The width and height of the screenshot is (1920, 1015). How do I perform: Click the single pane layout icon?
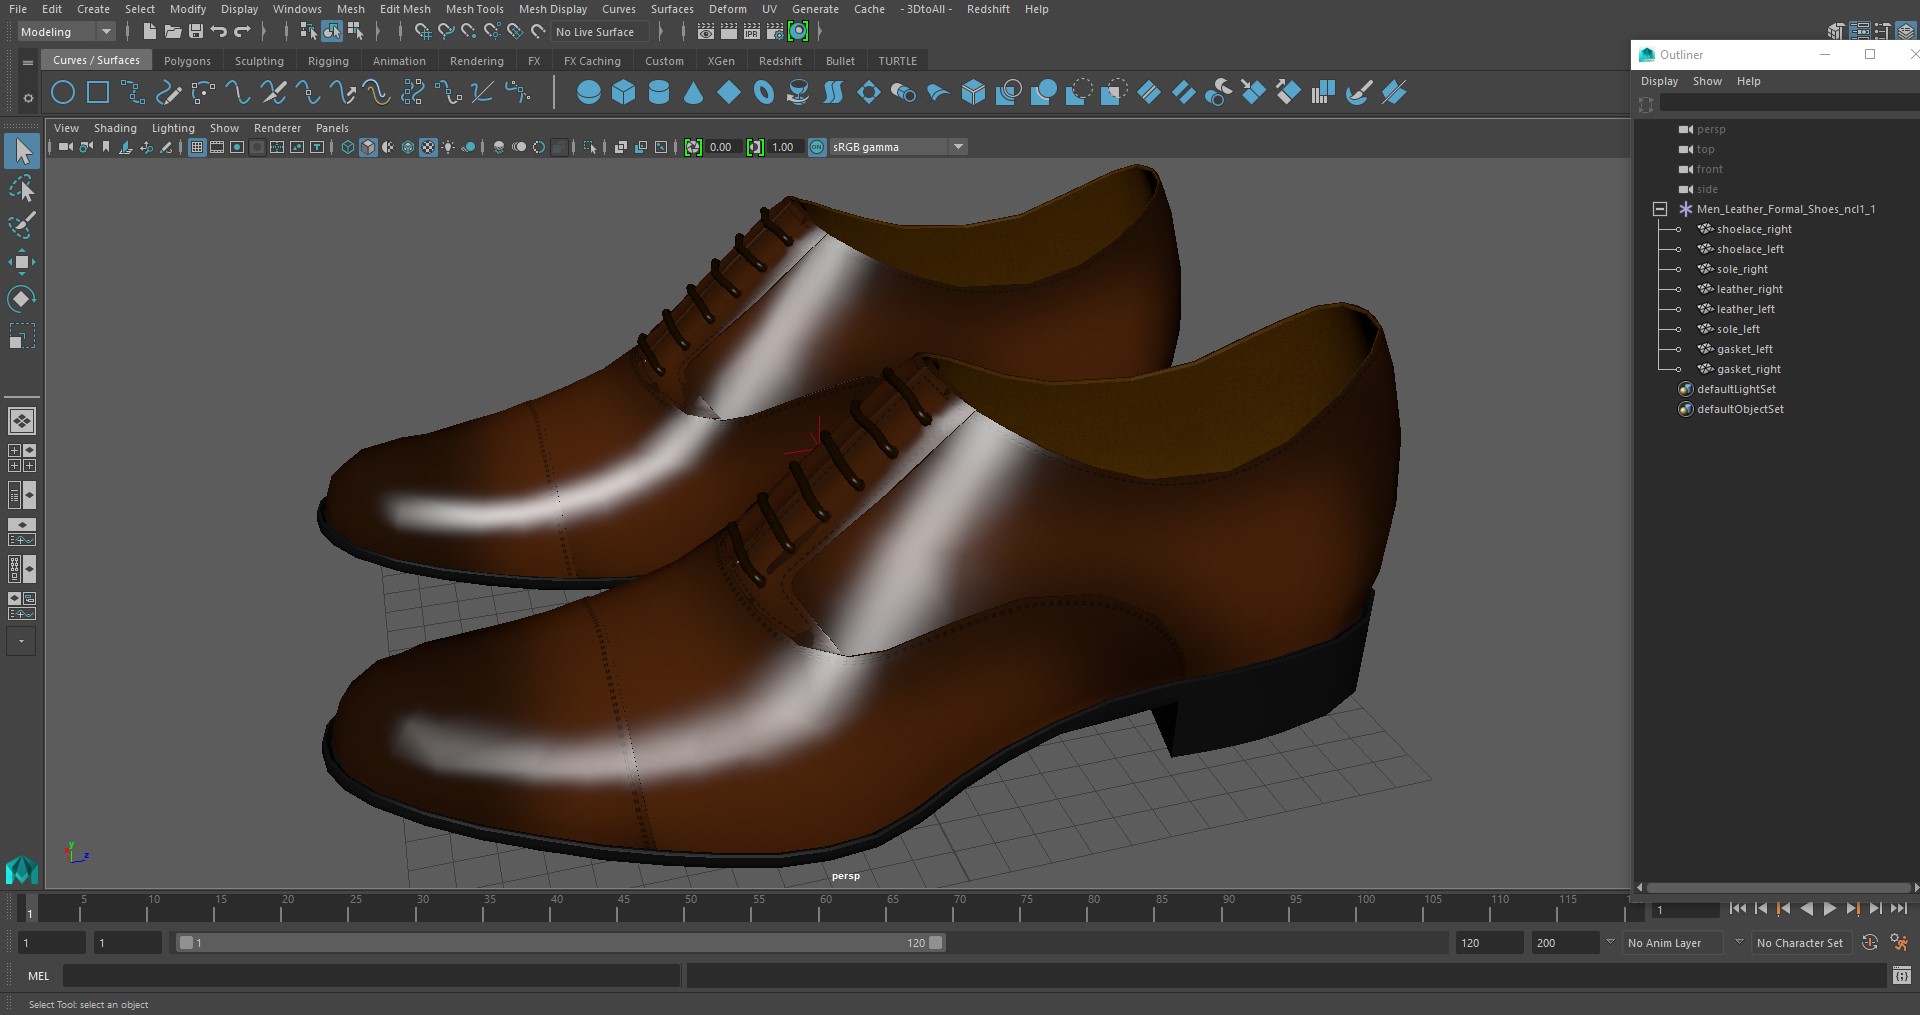pos(22,421)
